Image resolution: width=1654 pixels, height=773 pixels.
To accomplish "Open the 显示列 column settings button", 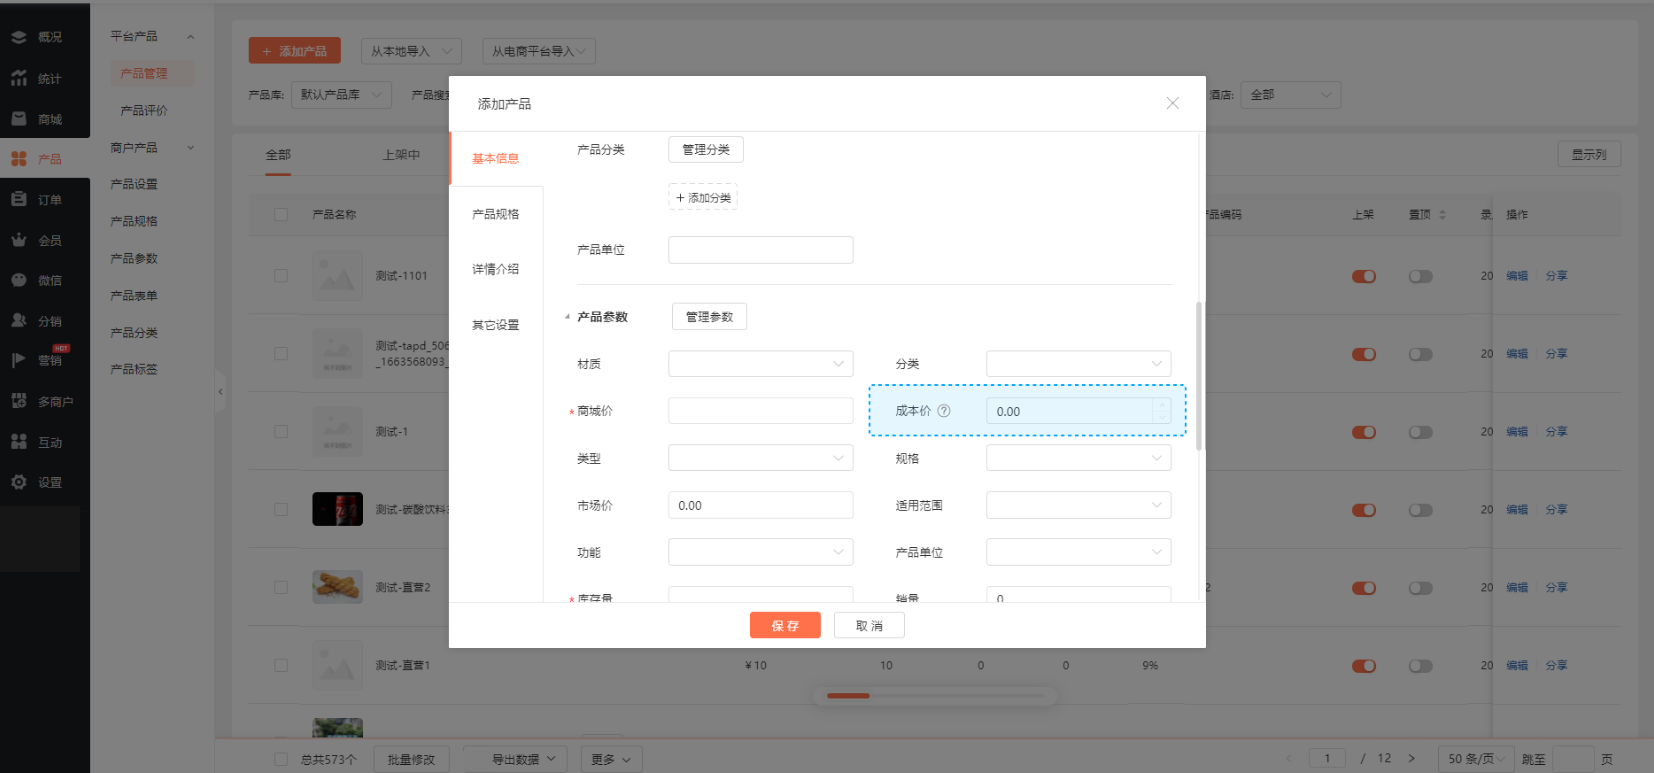I will pyautogui.click(x=1589, y=154).
